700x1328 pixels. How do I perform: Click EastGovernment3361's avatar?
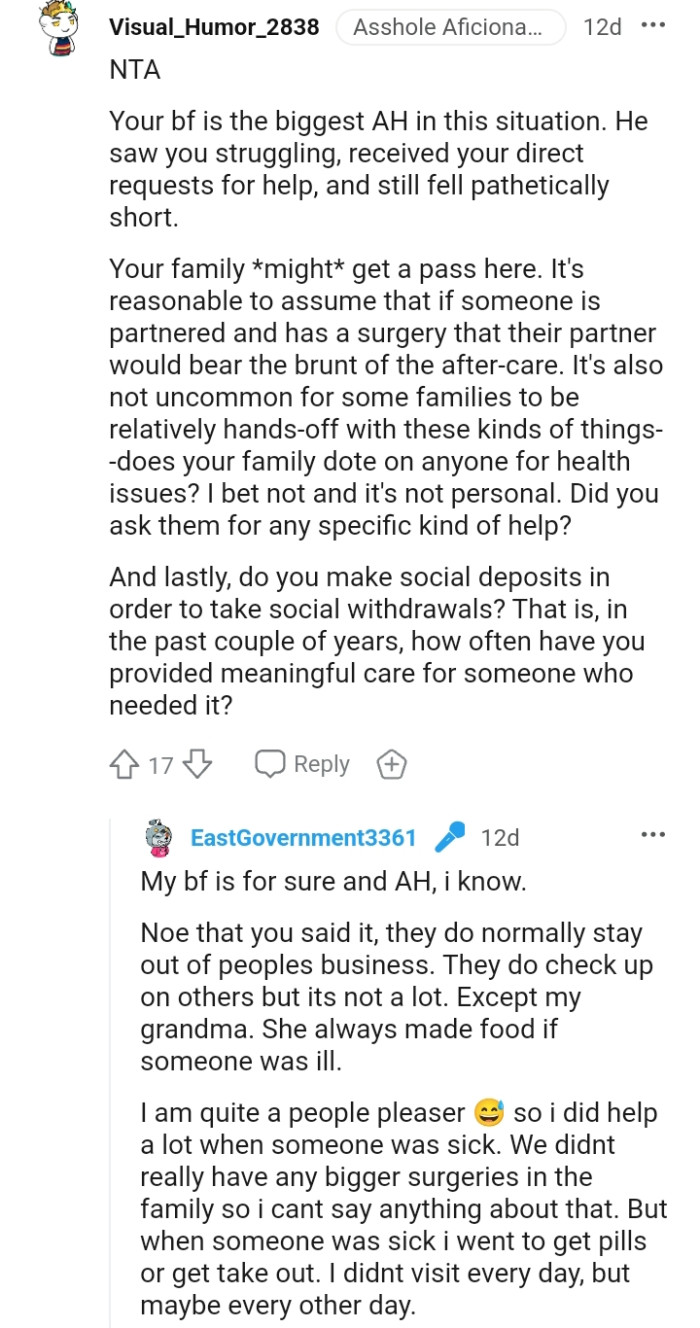tap(155, 837)
